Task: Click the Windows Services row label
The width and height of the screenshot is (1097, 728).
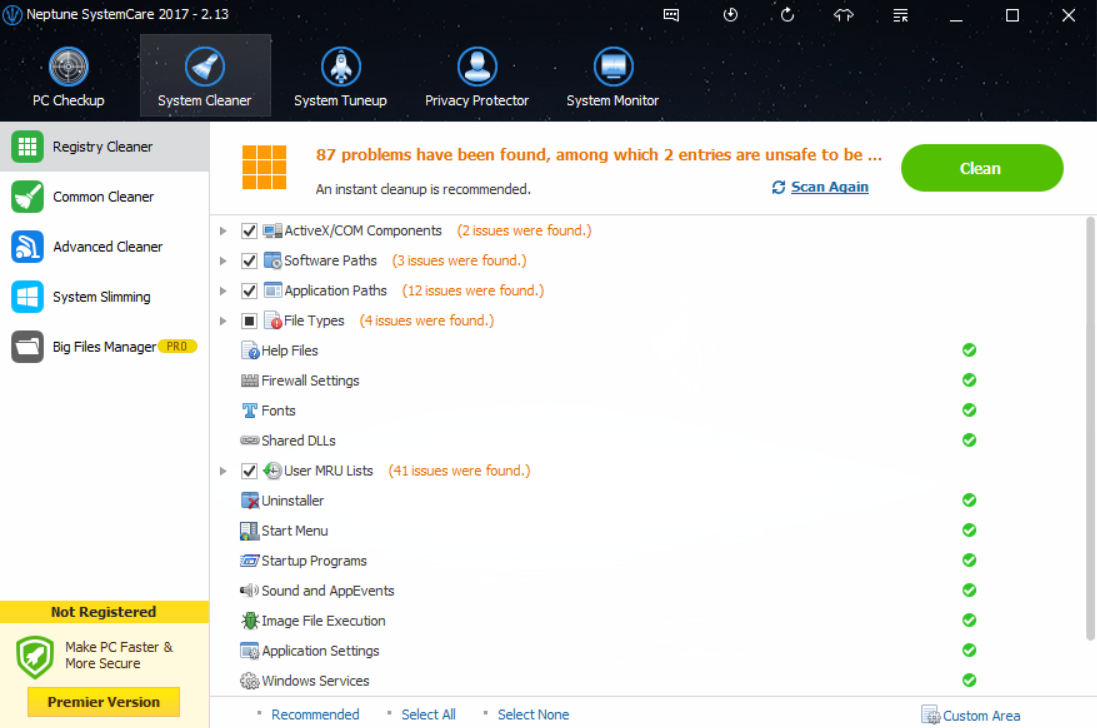Action: pyautogui.click(x=315, y=680)
